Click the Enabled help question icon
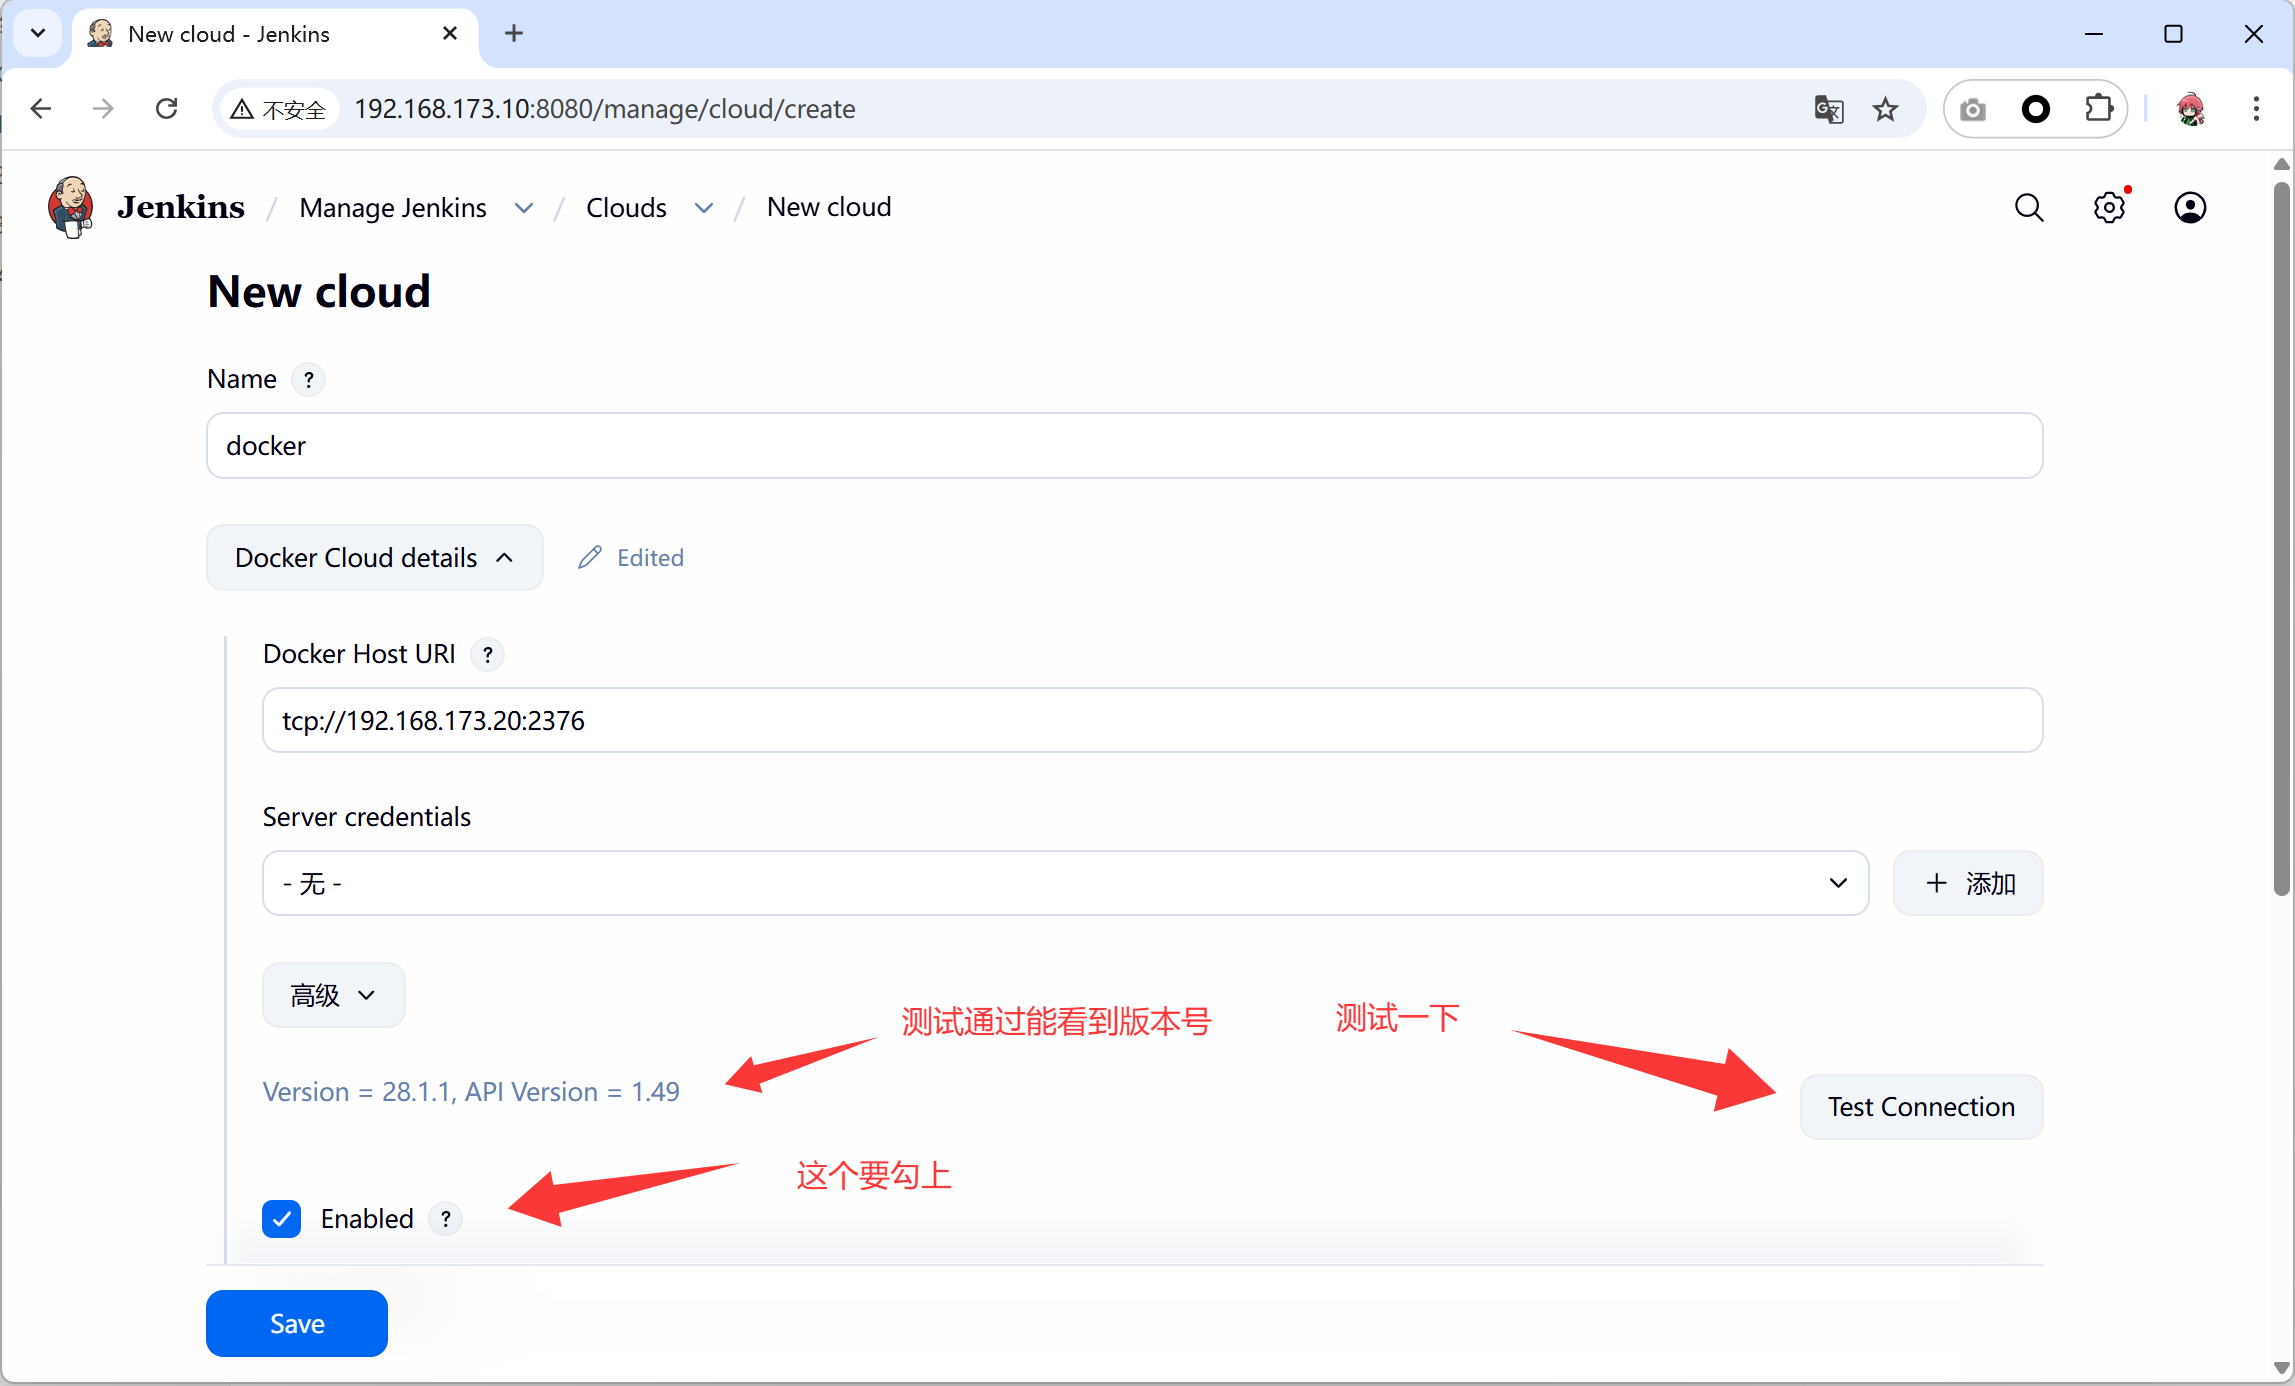The image size is (2295, 1386). (x=446, y=1219)
